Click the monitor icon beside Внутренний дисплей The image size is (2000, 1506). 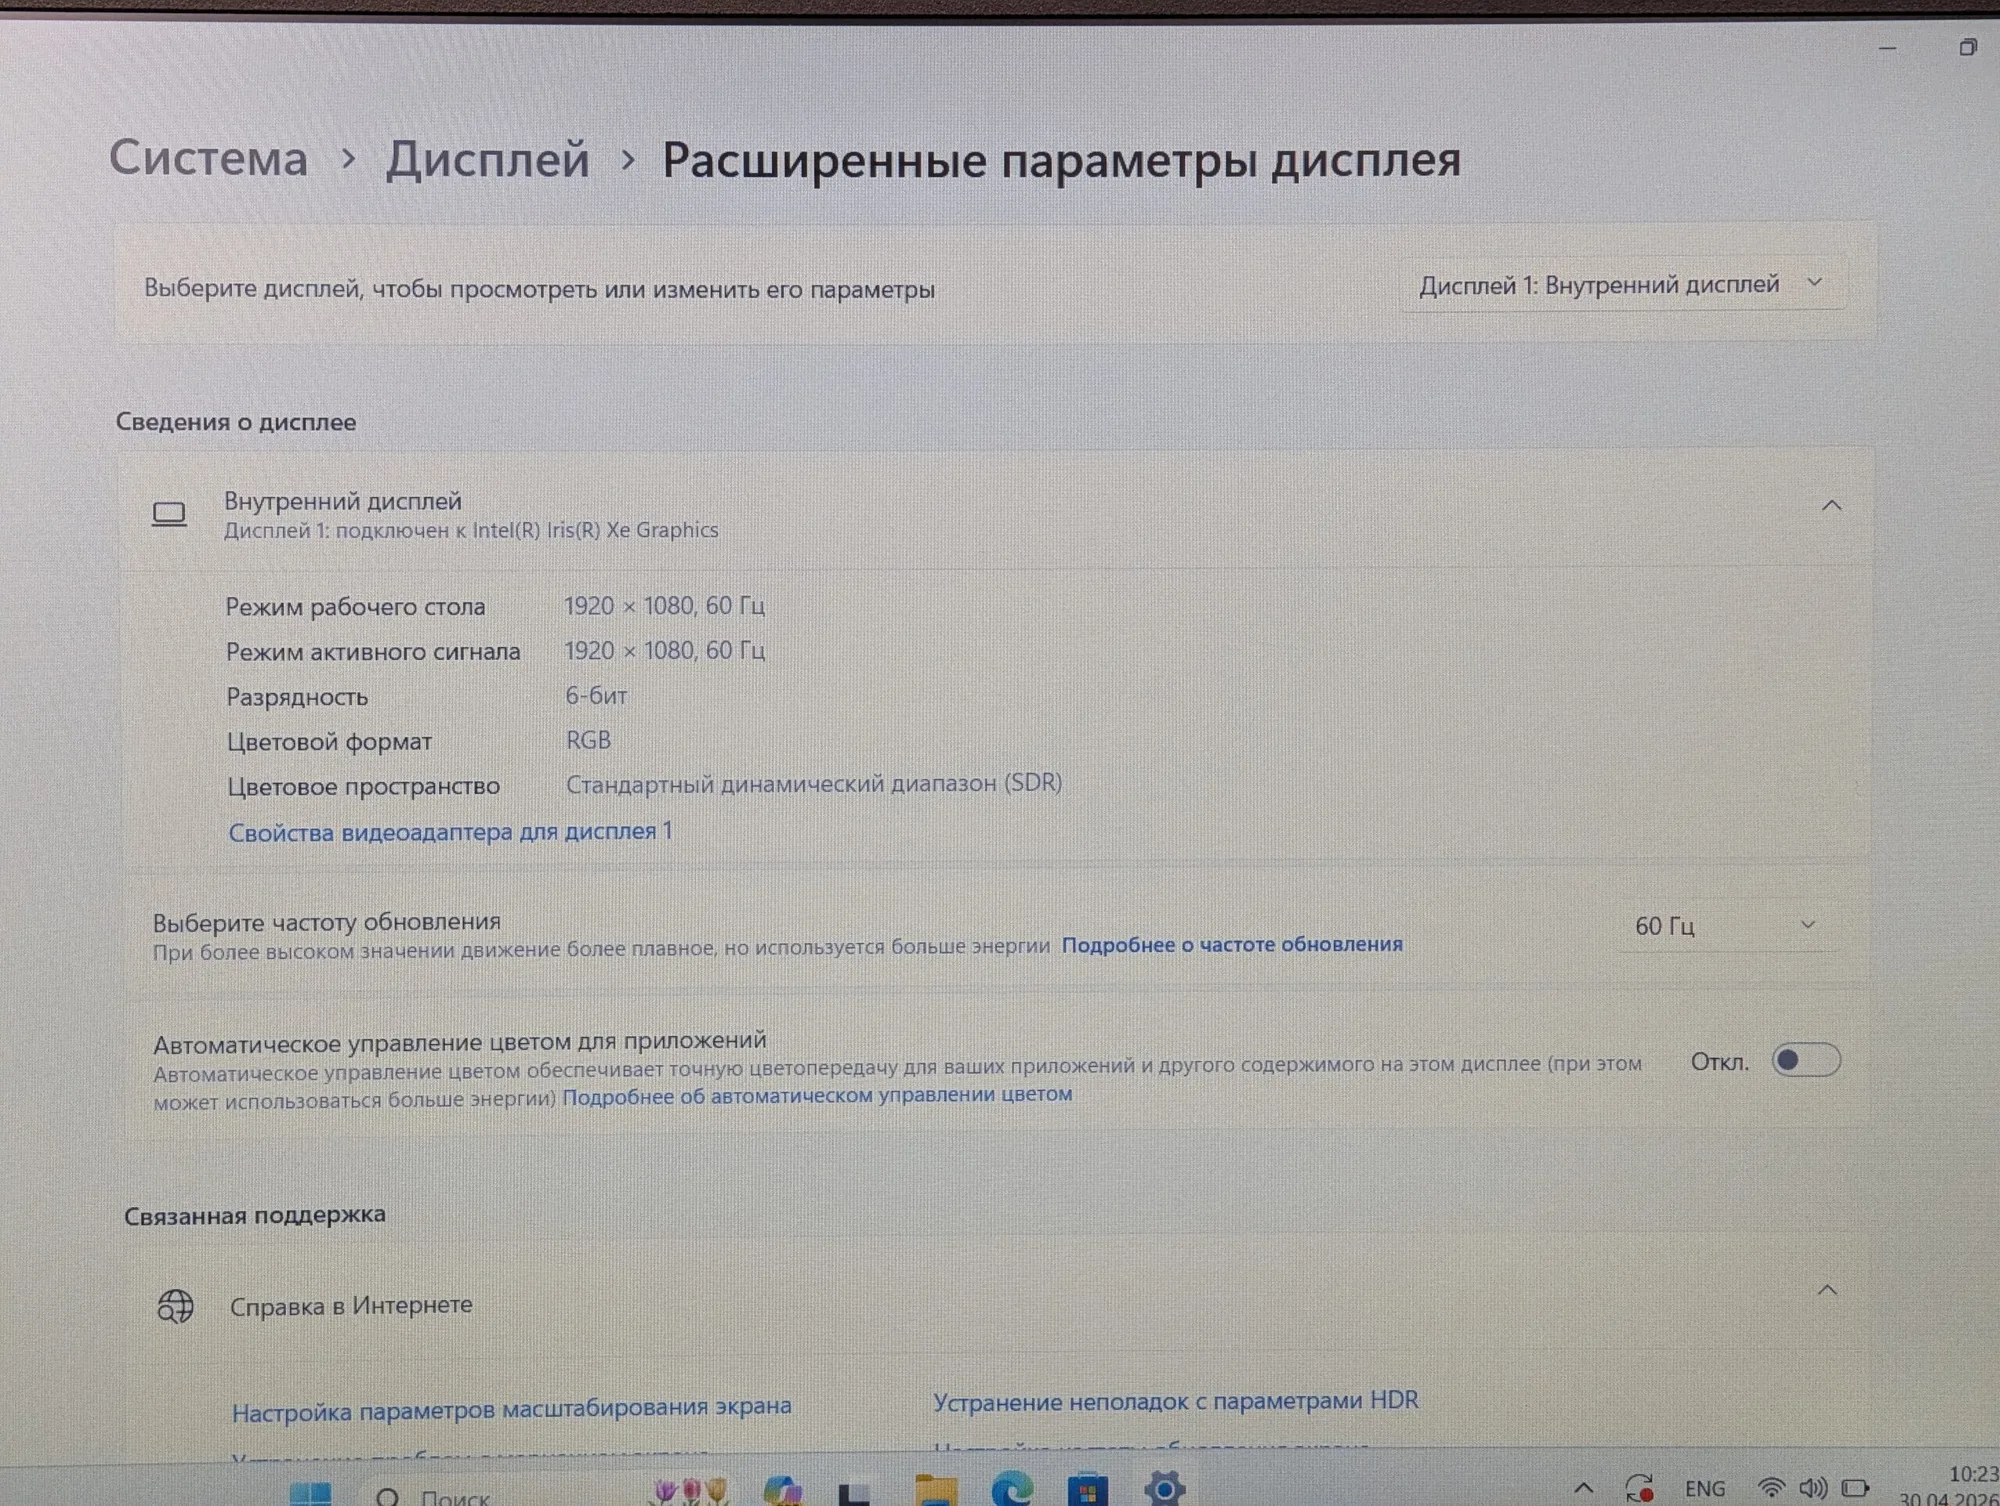(169, 515)
